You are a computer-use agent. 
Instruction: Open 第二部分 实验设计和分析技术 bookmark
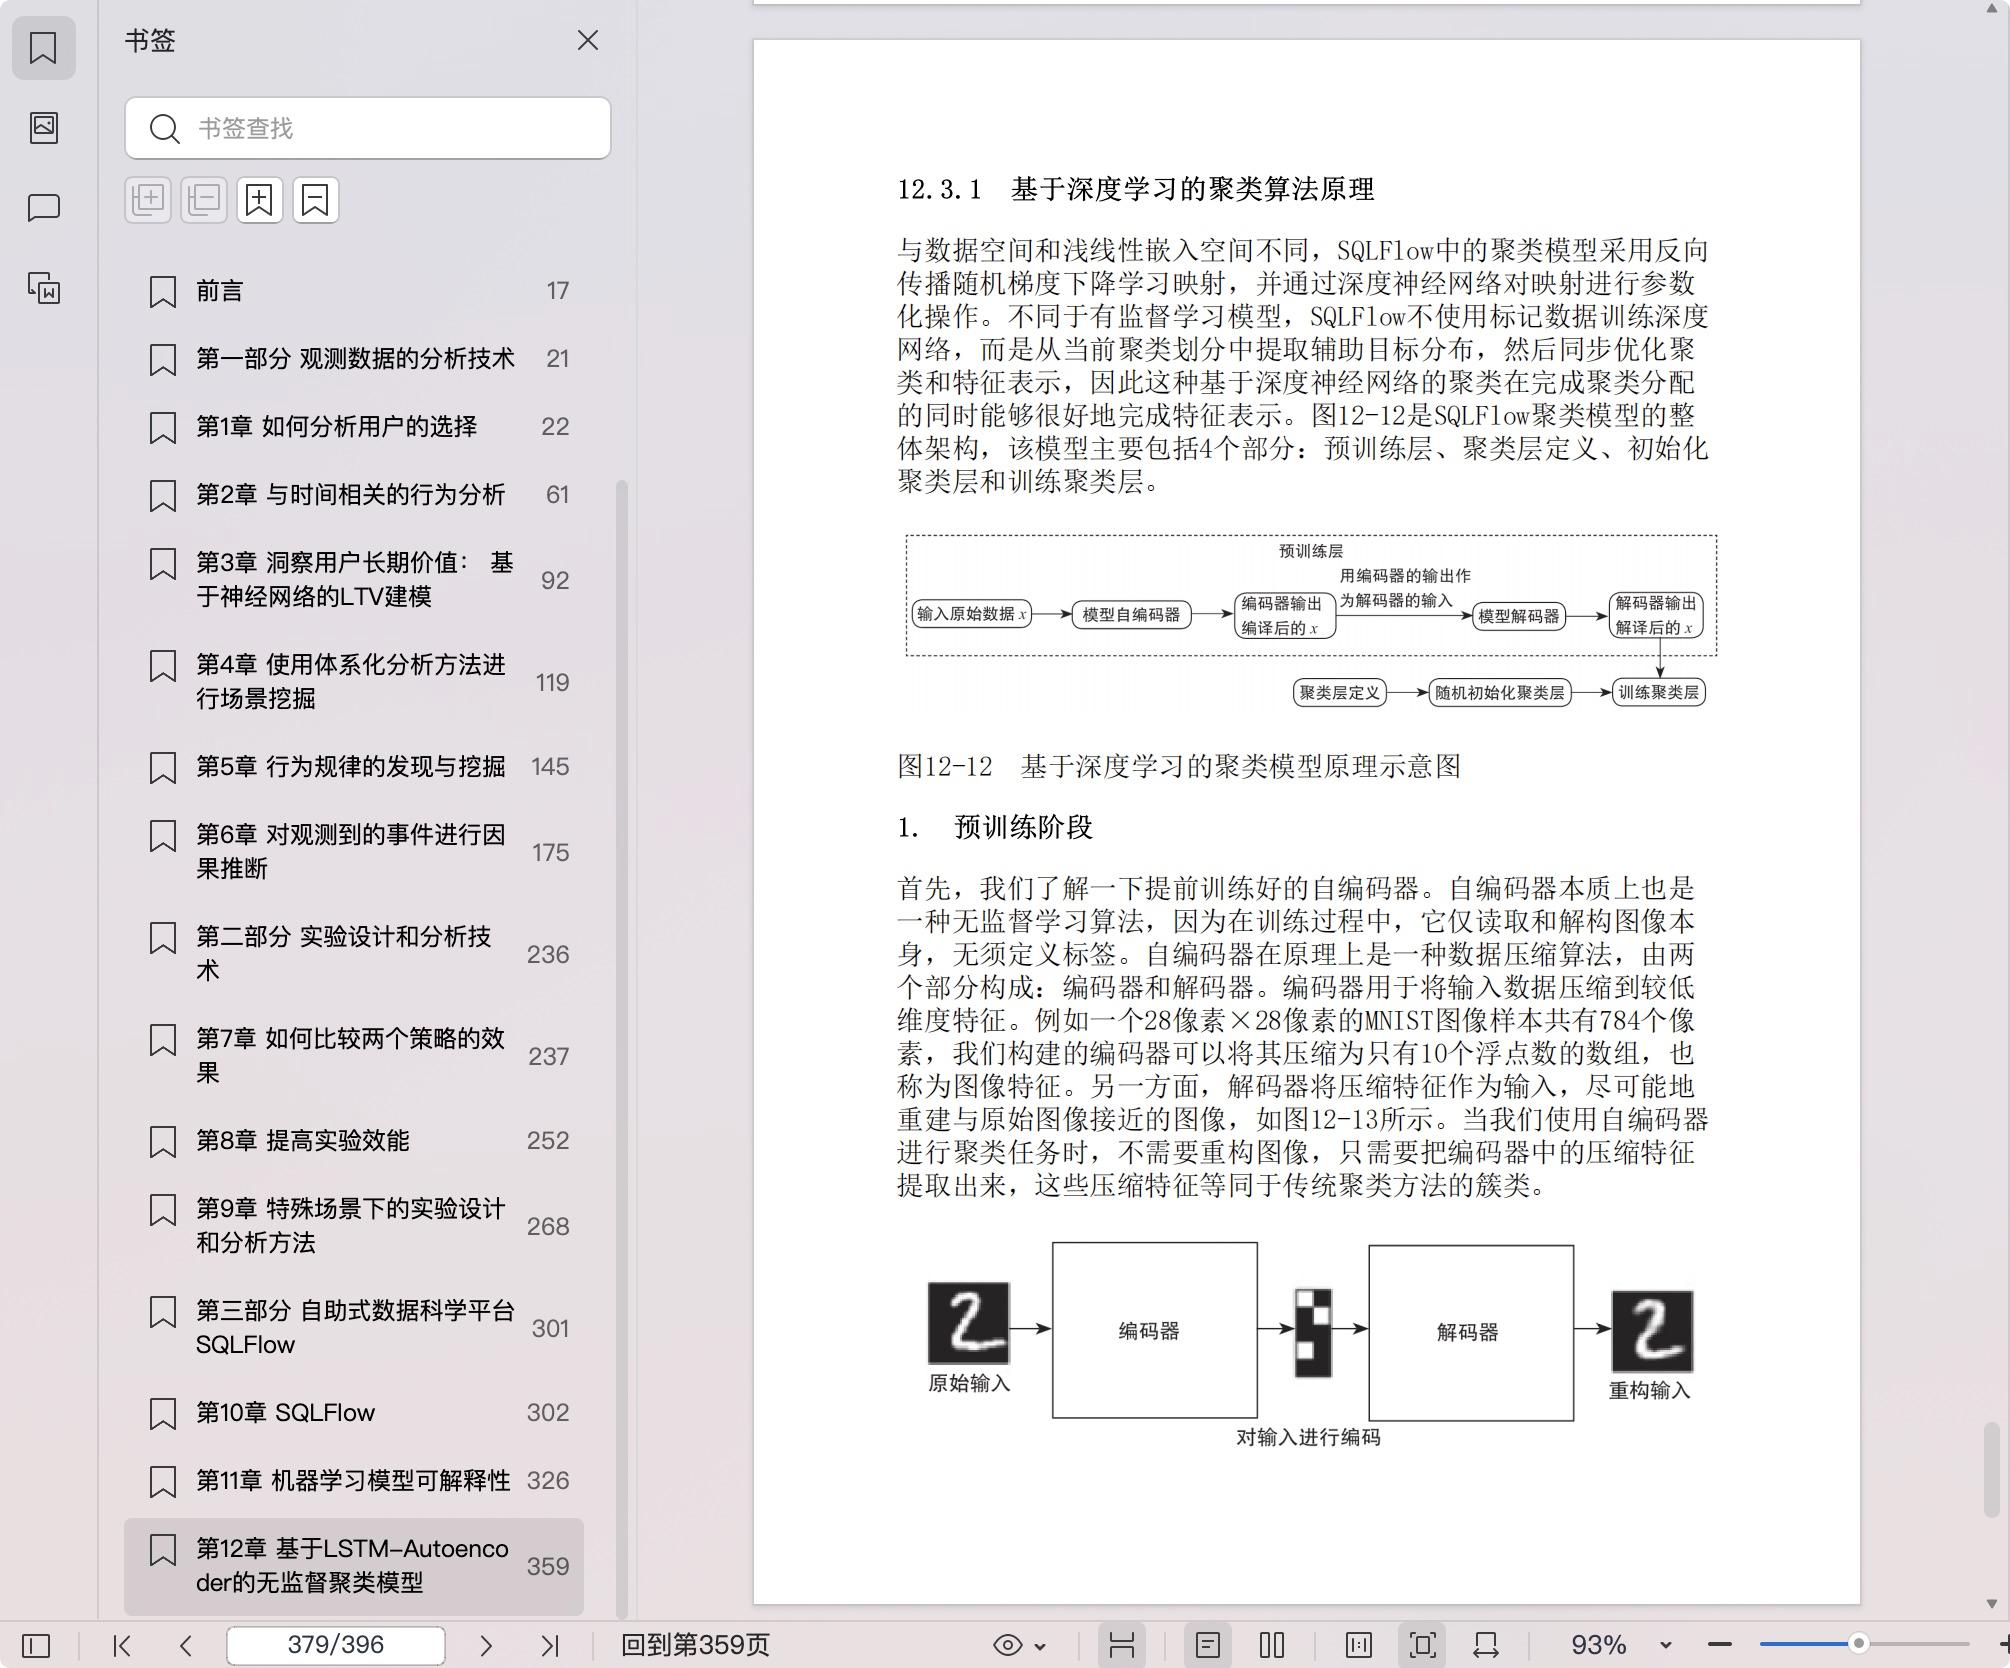pyautogui.click(x=354, y=954)
